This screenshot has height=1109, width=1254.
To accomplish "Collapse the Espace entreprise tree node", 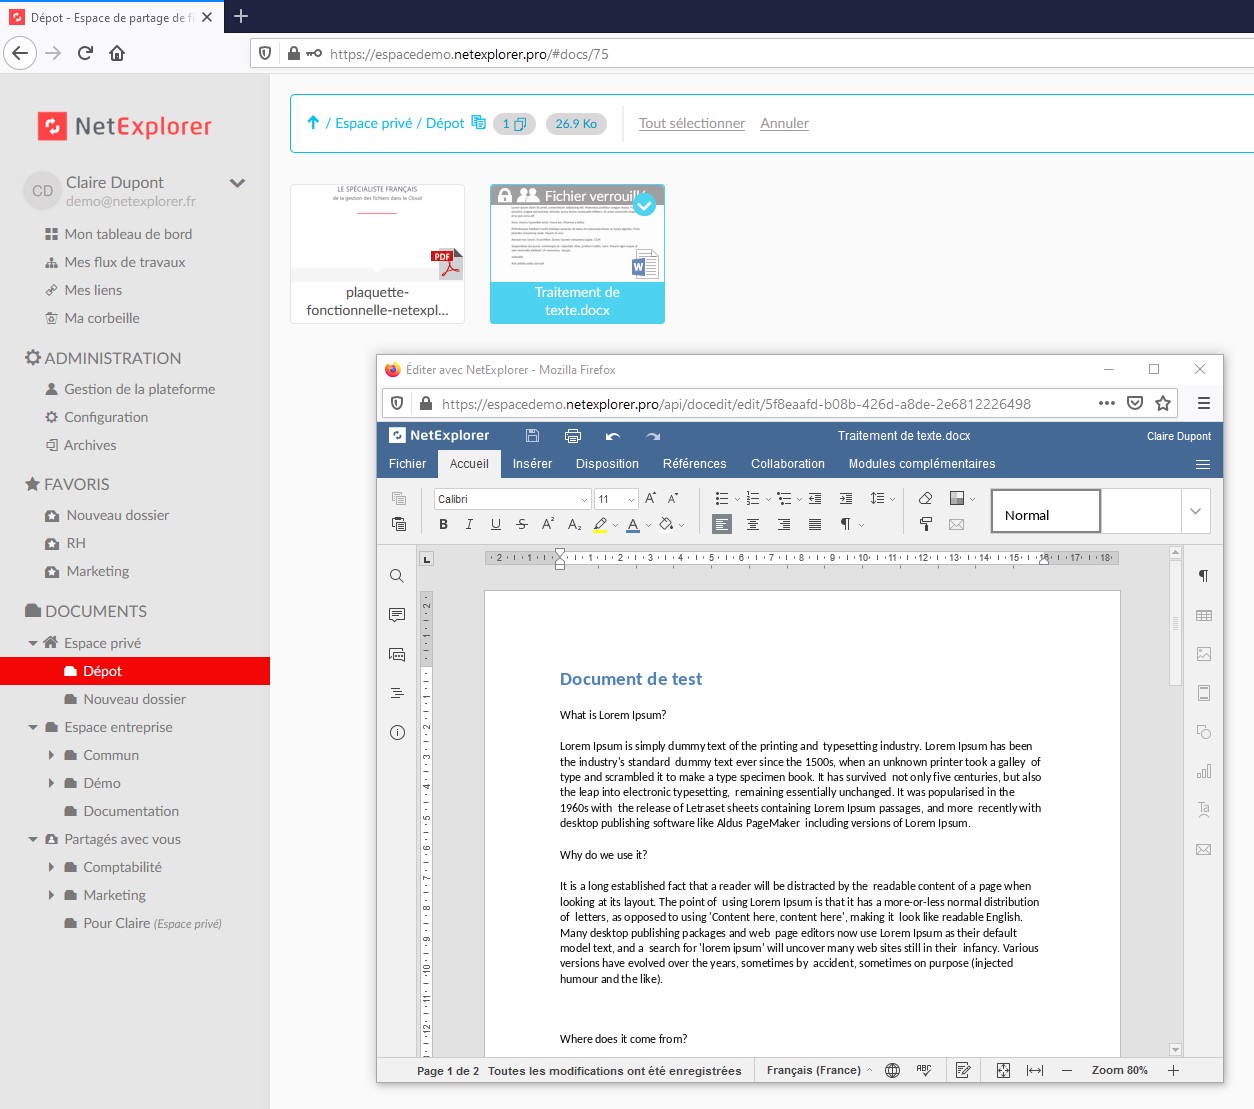I will click(33, 727).
